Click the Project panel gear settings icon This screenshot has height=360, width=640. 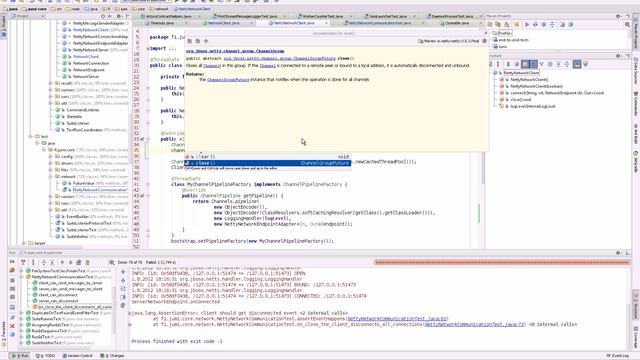click(119, 16)
